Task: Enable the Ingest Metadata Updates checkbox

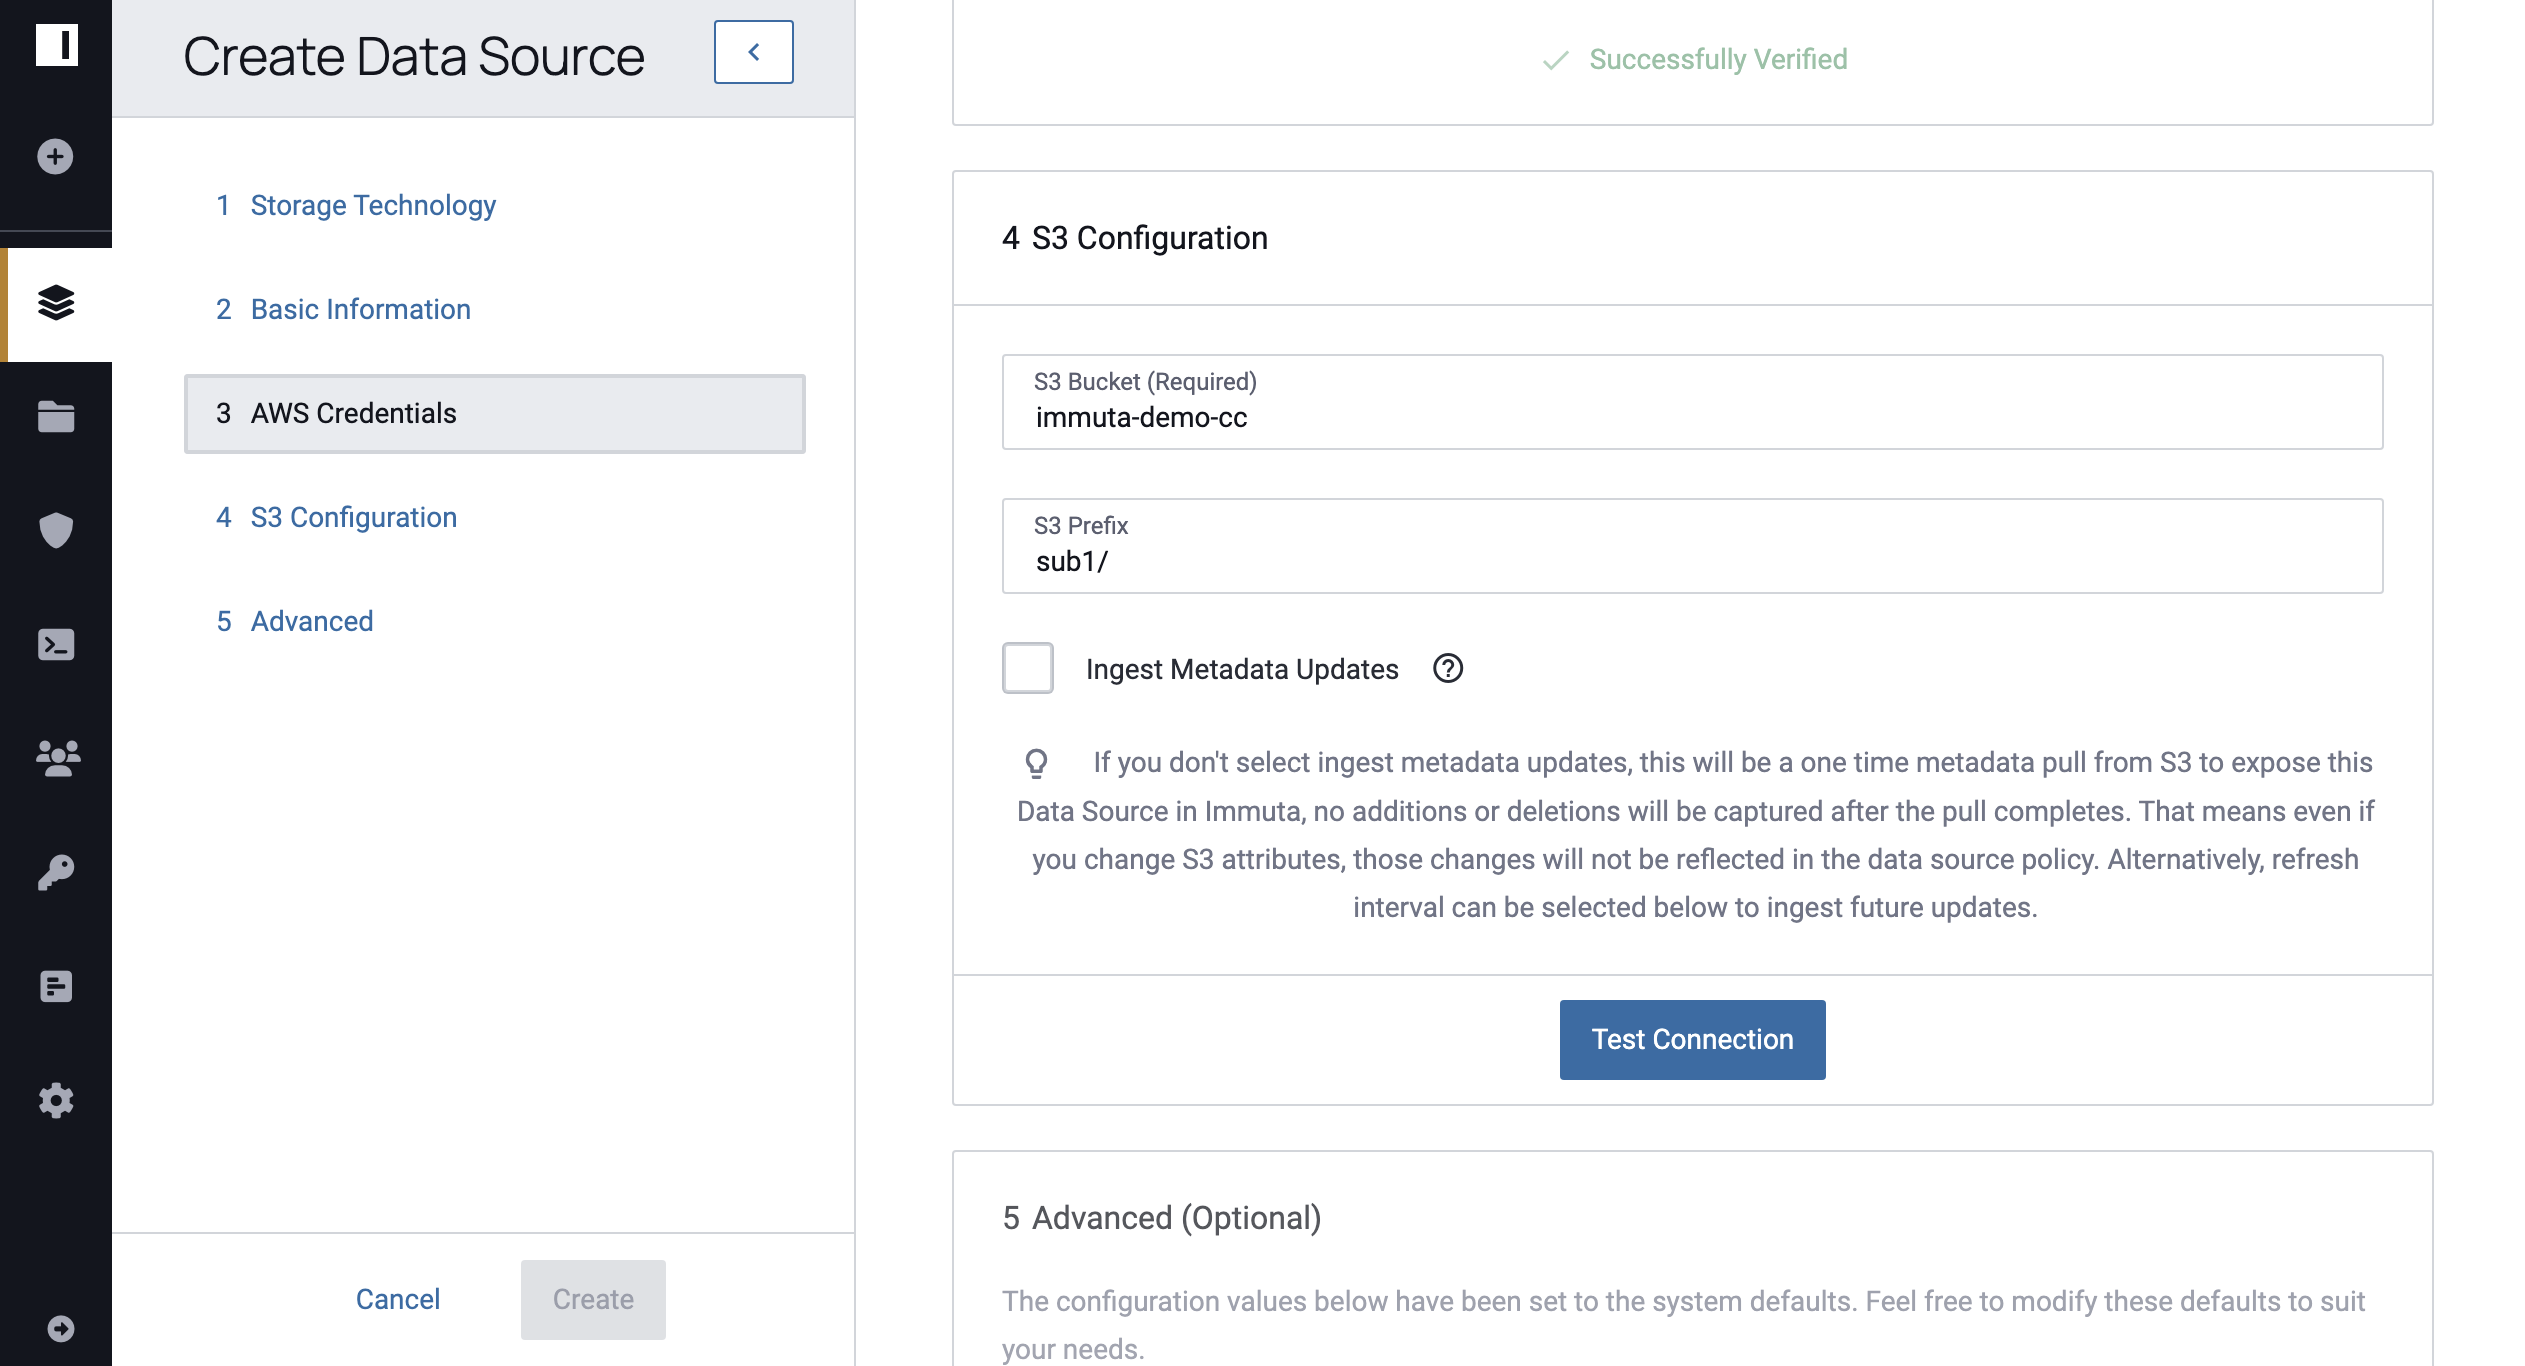Action: pos(1028,668)
